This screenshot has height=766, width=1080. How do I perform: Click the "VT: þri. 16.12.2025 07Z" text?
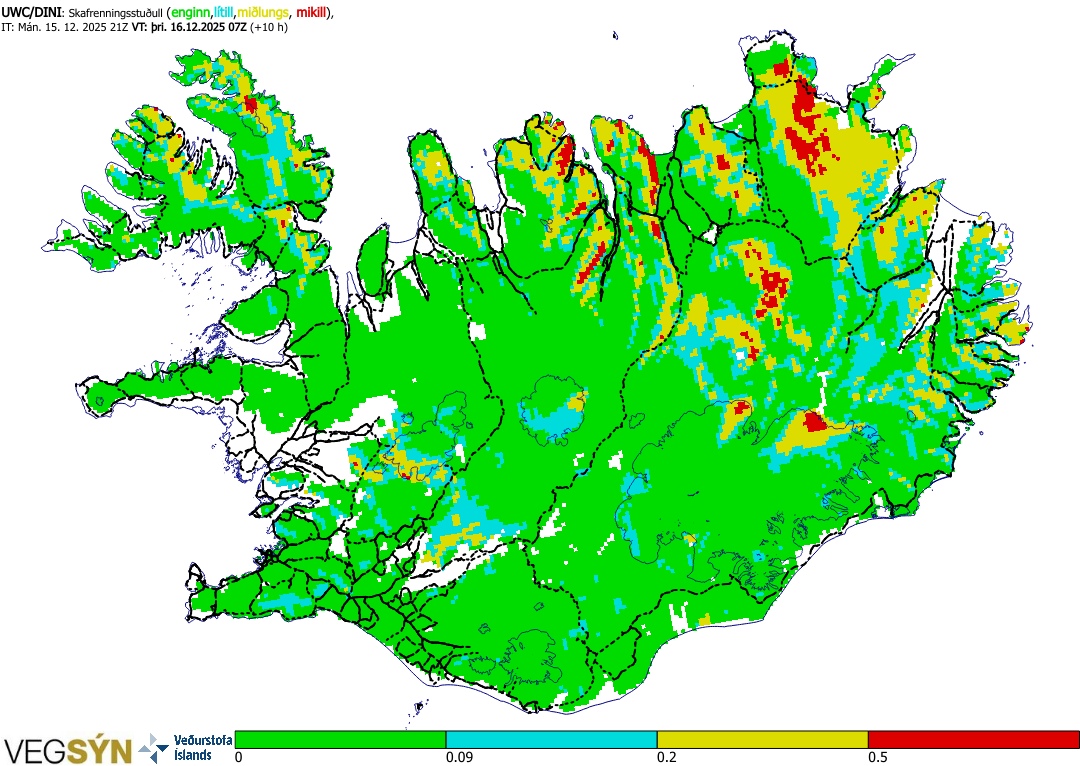pos(190,28)
